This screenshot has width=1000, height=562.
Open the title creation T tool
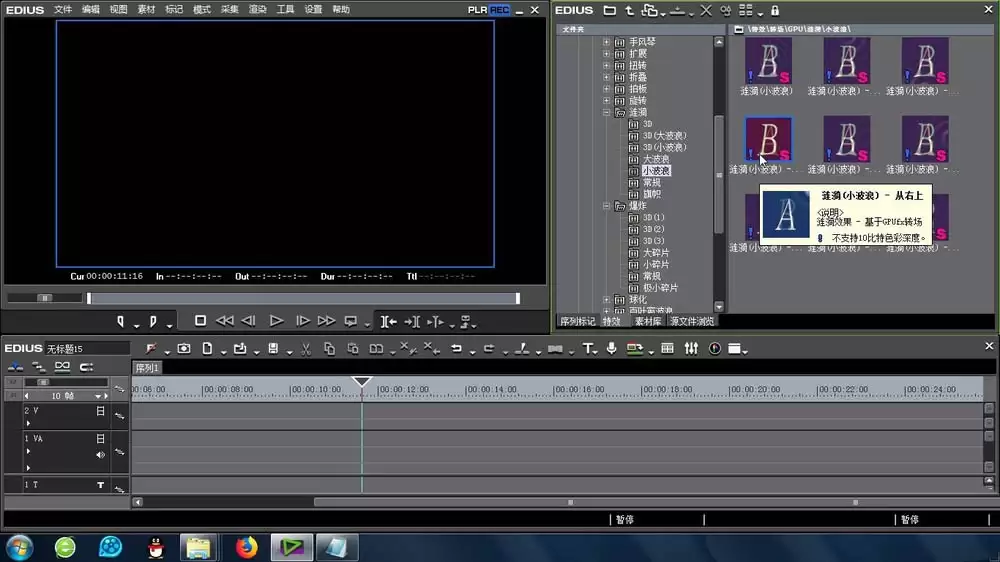click(x=587, y=349)
